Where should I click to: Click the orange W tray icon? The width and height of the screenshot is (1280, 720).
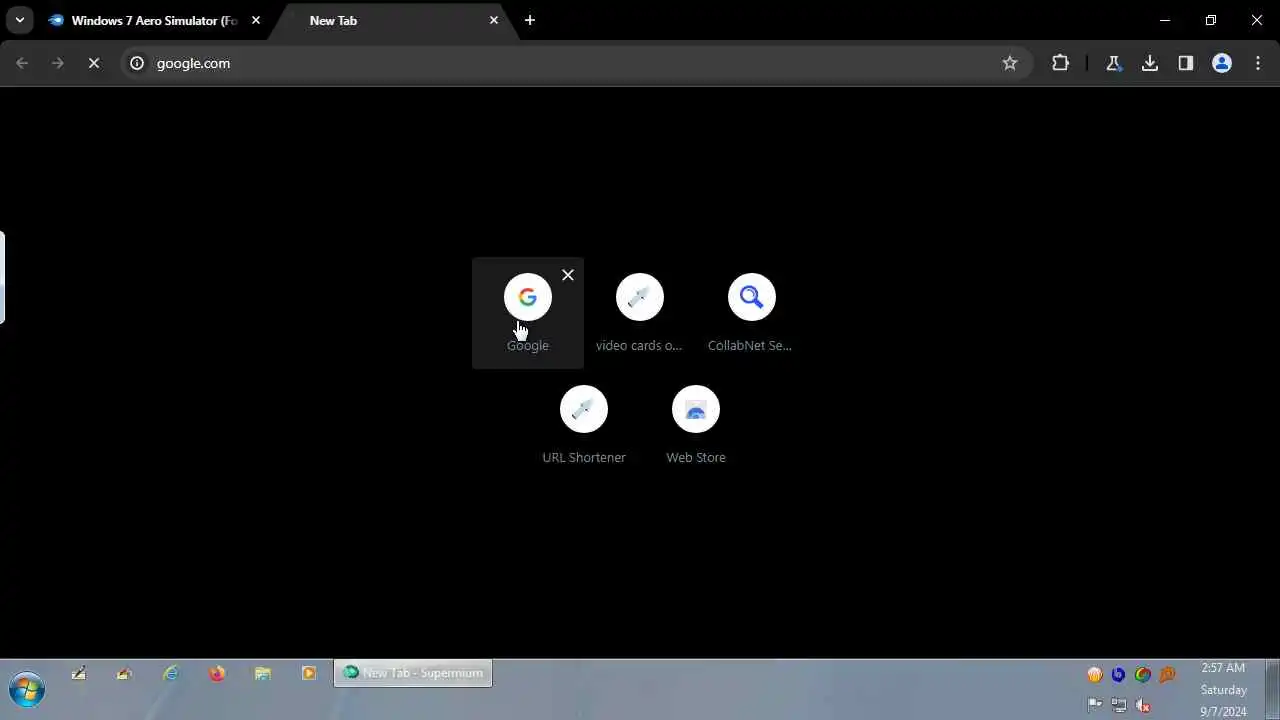coord(1095,675)
